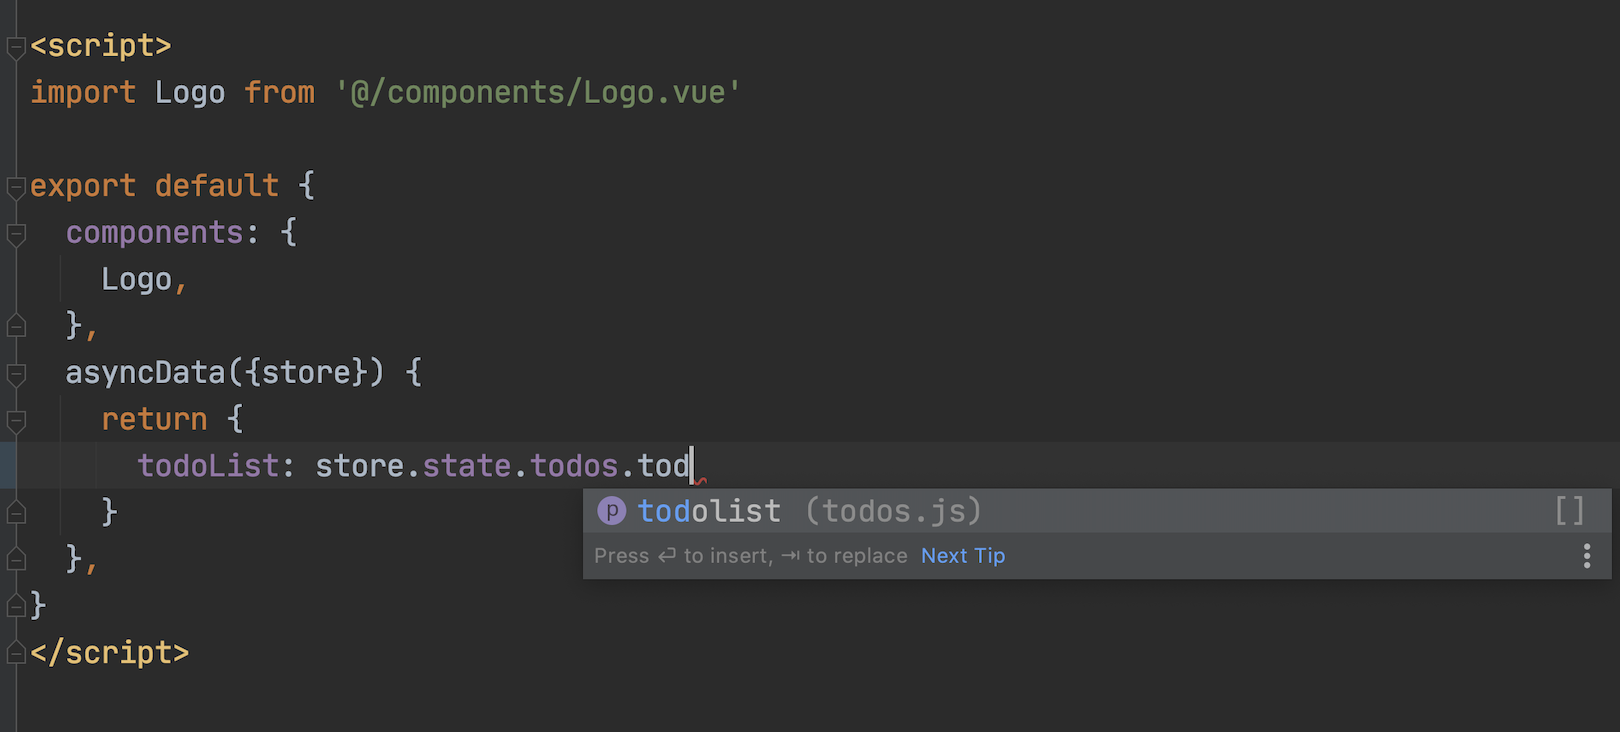Select the todolist completion suggestion
Image resolution: width=1620 pixels, height=732 pixels.
tap(1097, 511)
